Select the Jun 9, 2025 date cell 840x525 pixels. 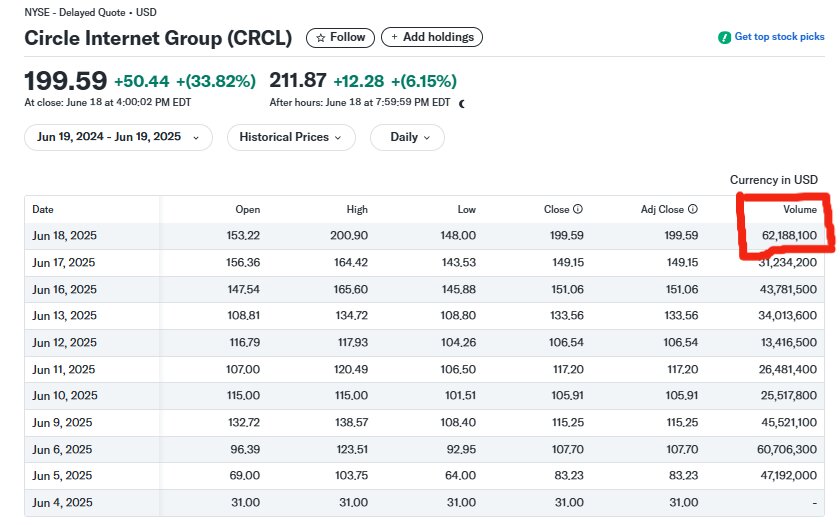point(62,422)
